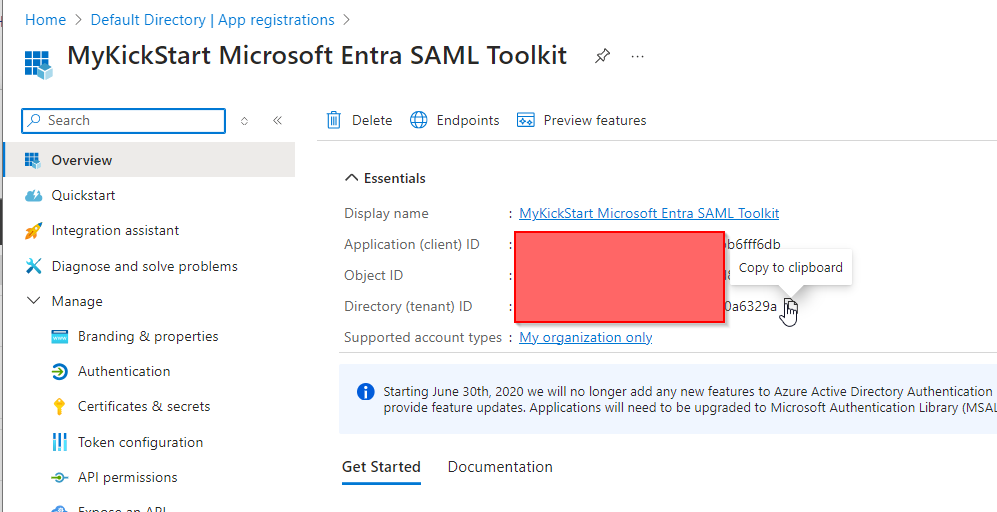Open the MyKickStart display name link
This screenshot has height=512, width=997.
coord(649,213)
